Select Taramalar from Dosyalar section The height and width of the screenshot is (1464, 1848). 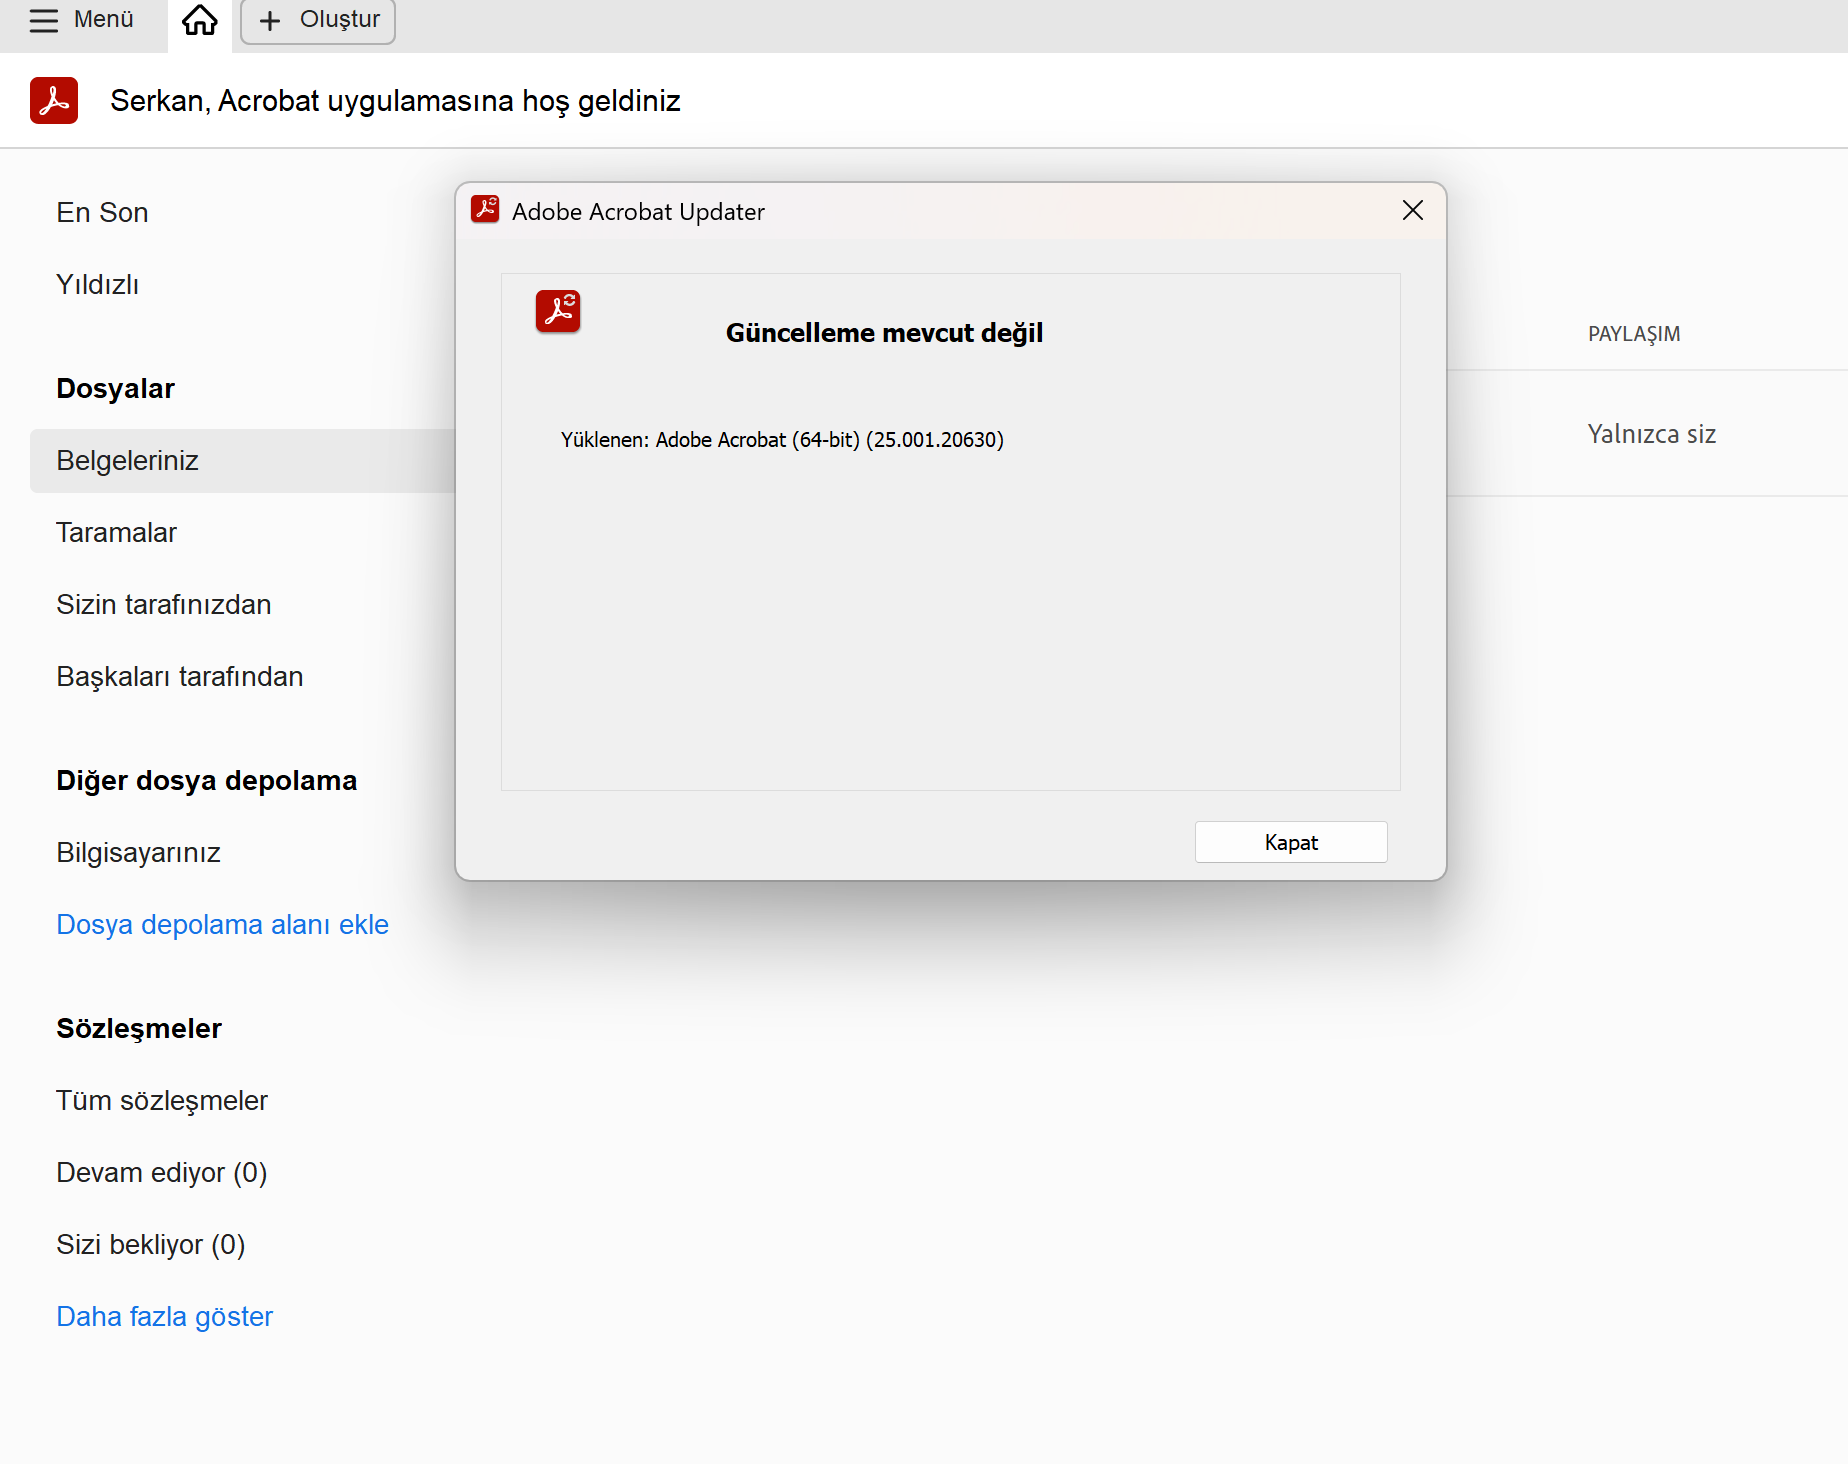click(116, 532)
